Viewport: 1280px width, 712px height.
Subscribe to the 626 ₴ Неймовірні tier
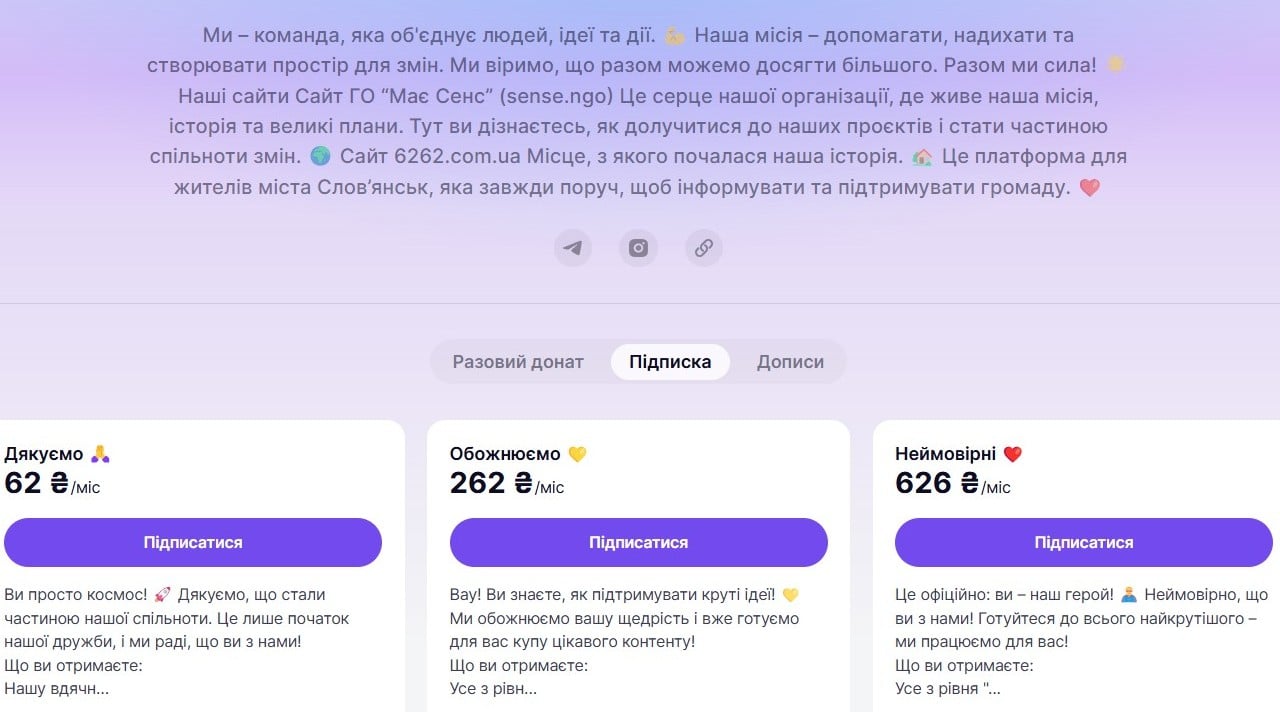click(1083, 543)
